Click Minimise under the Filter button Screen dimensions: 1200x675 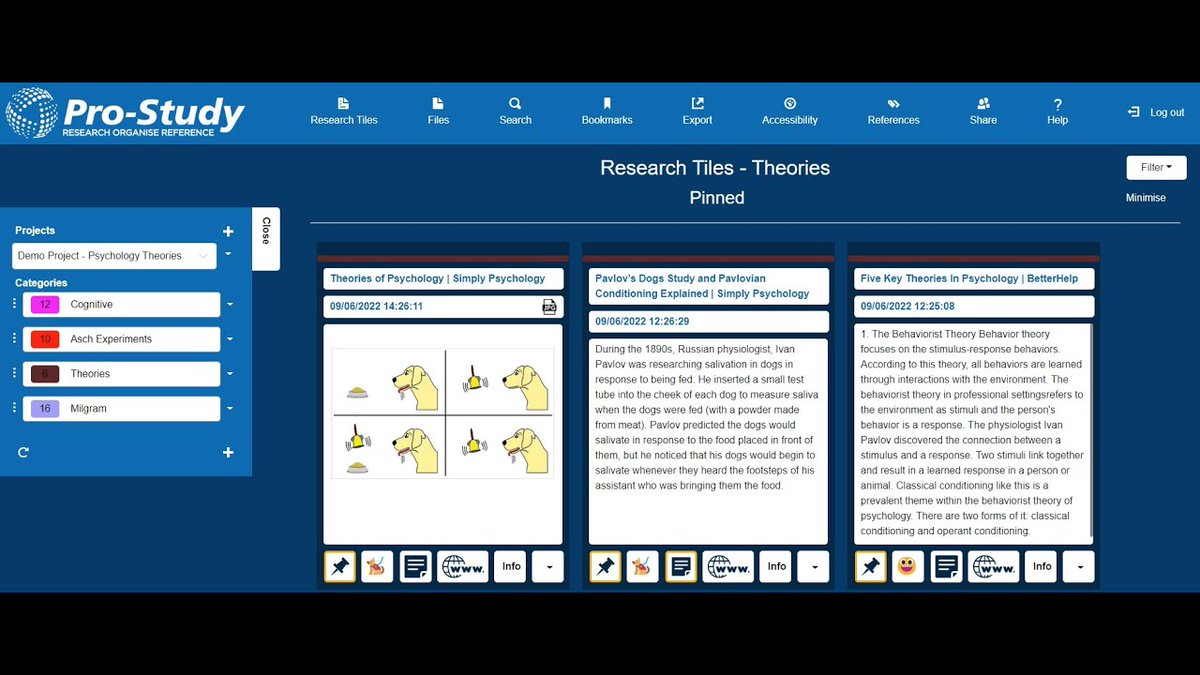click(1145, 197)
